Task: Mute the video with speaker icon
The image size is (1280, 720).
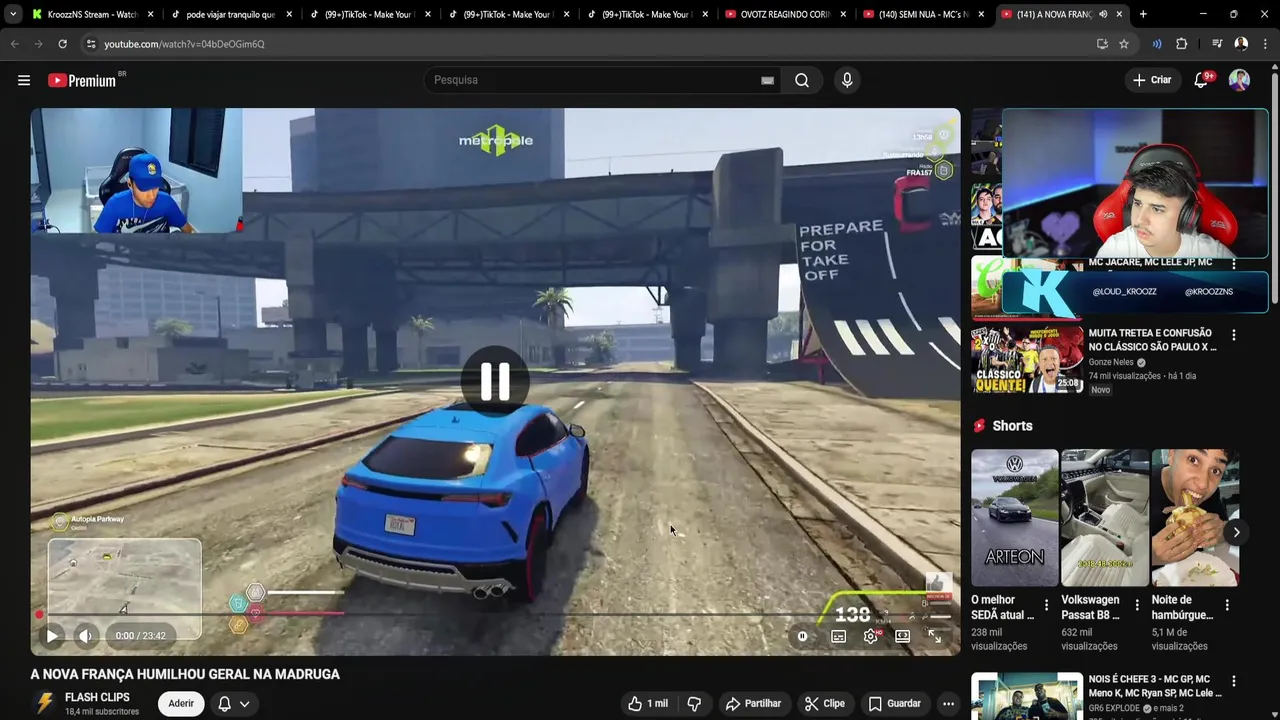Action: (x=86, y=636)
